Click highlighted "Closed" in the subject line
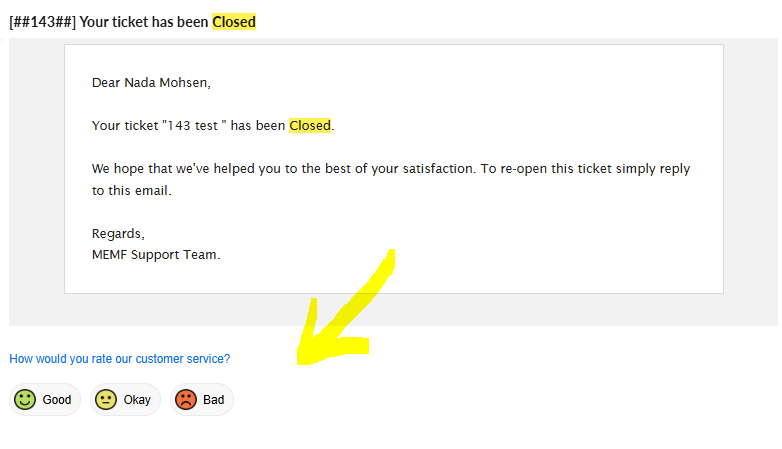This screenshot has height=449, width=782. (x=234, y=22)
